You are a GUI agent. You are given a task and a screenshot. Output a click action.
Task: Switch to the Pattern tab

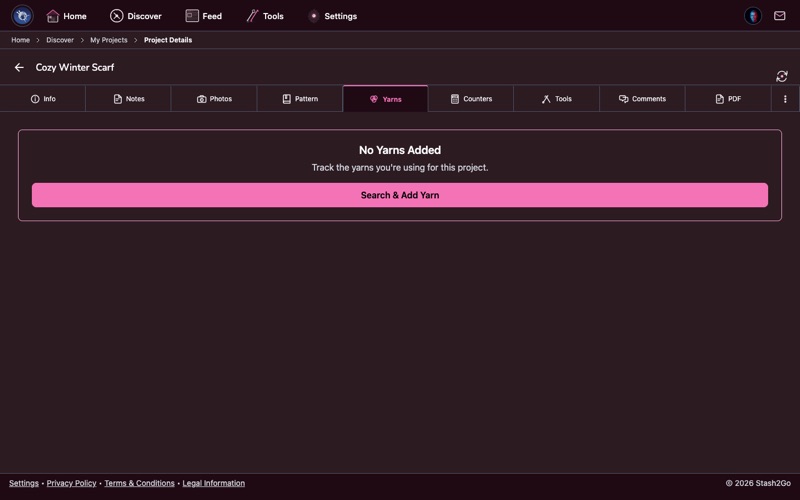tap(300, 99)
